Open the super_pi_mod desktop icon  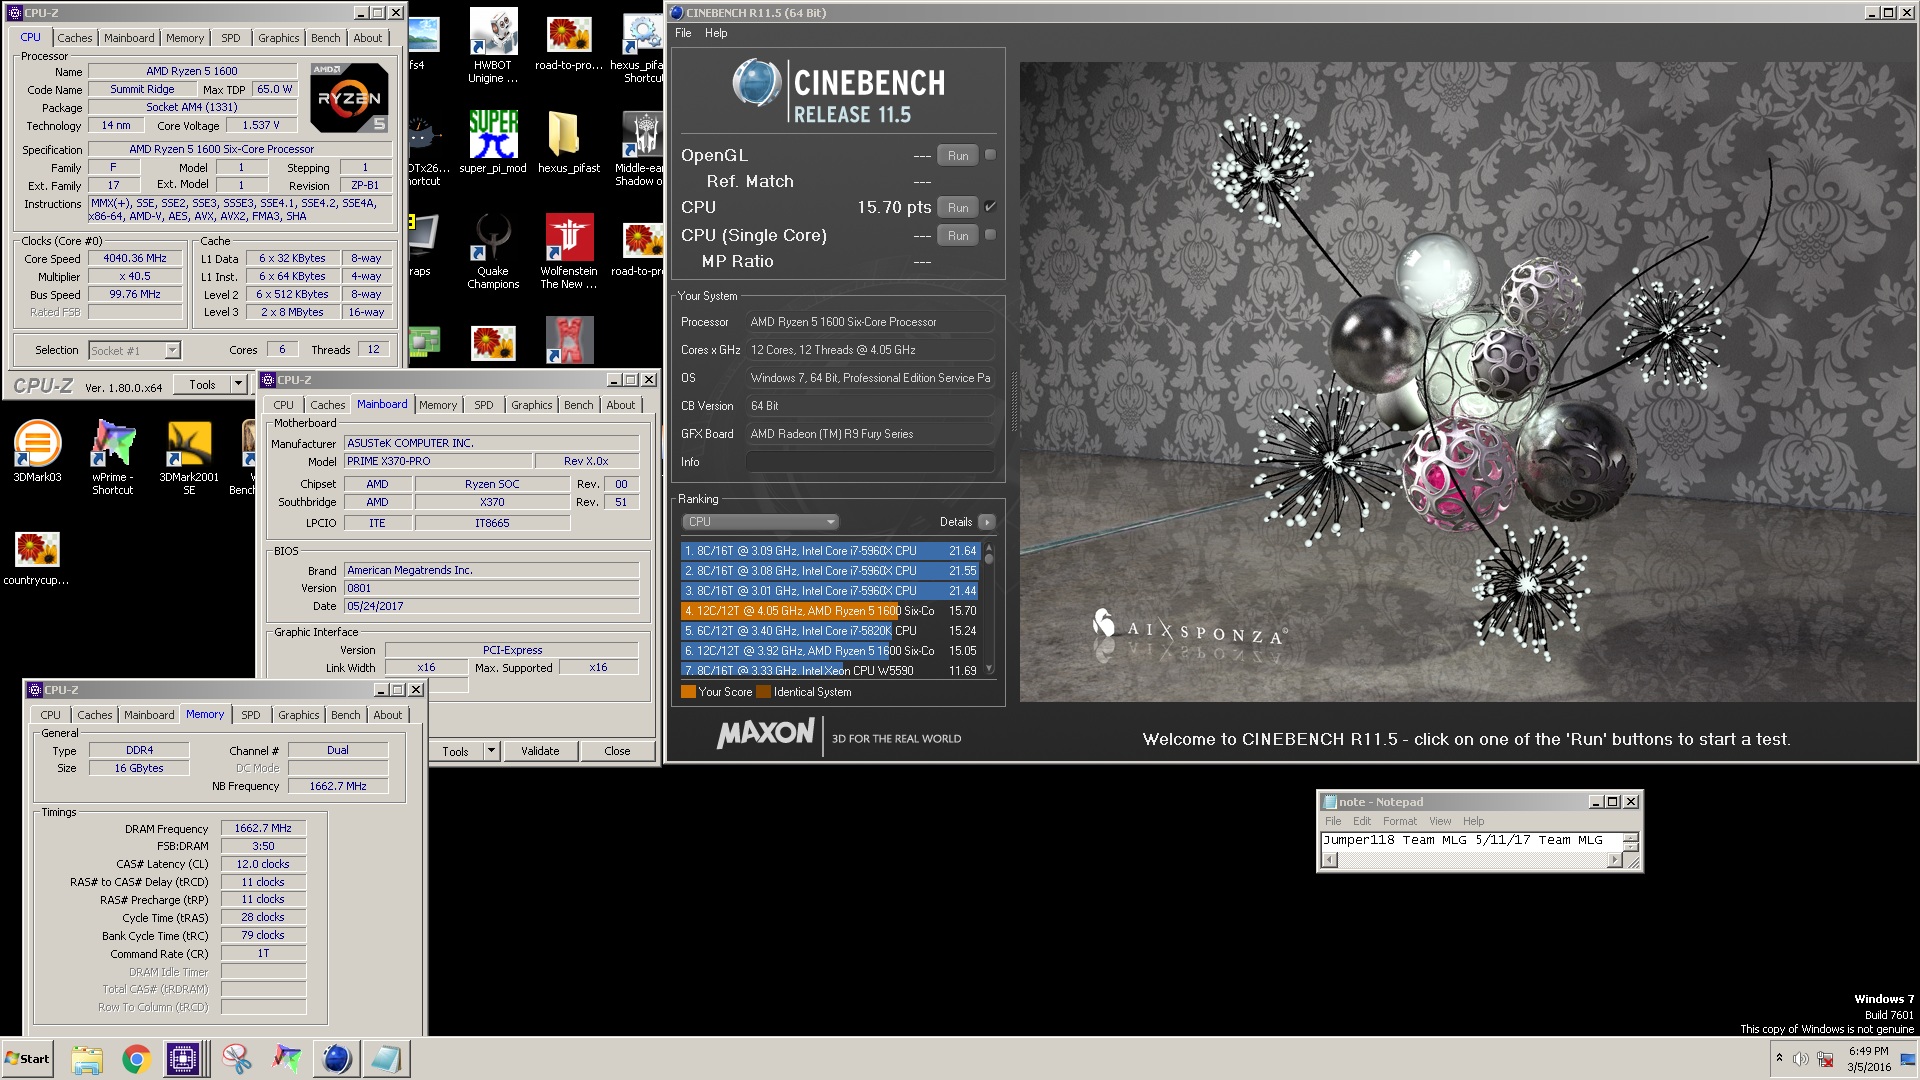click(493, 142)
